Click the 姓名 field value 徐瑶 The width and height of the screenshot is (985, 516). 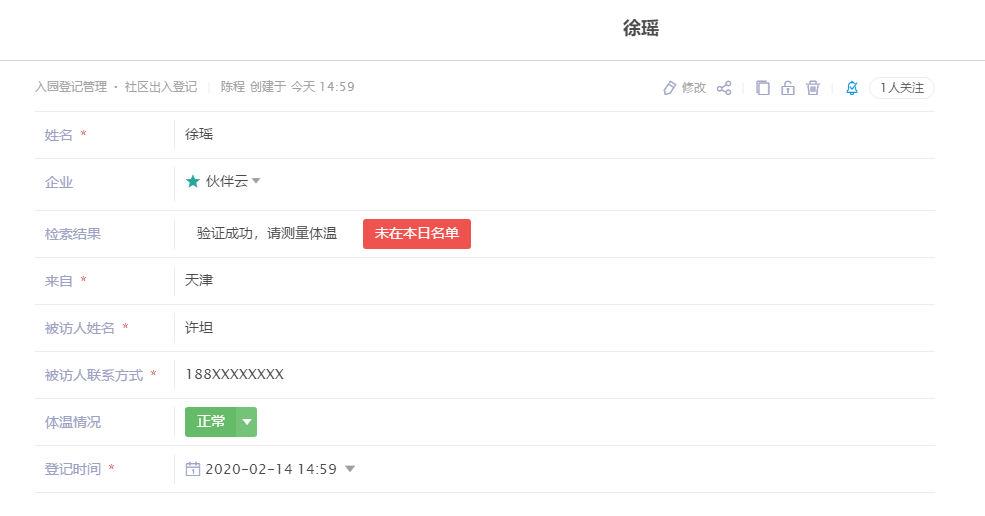coord(199,134)
